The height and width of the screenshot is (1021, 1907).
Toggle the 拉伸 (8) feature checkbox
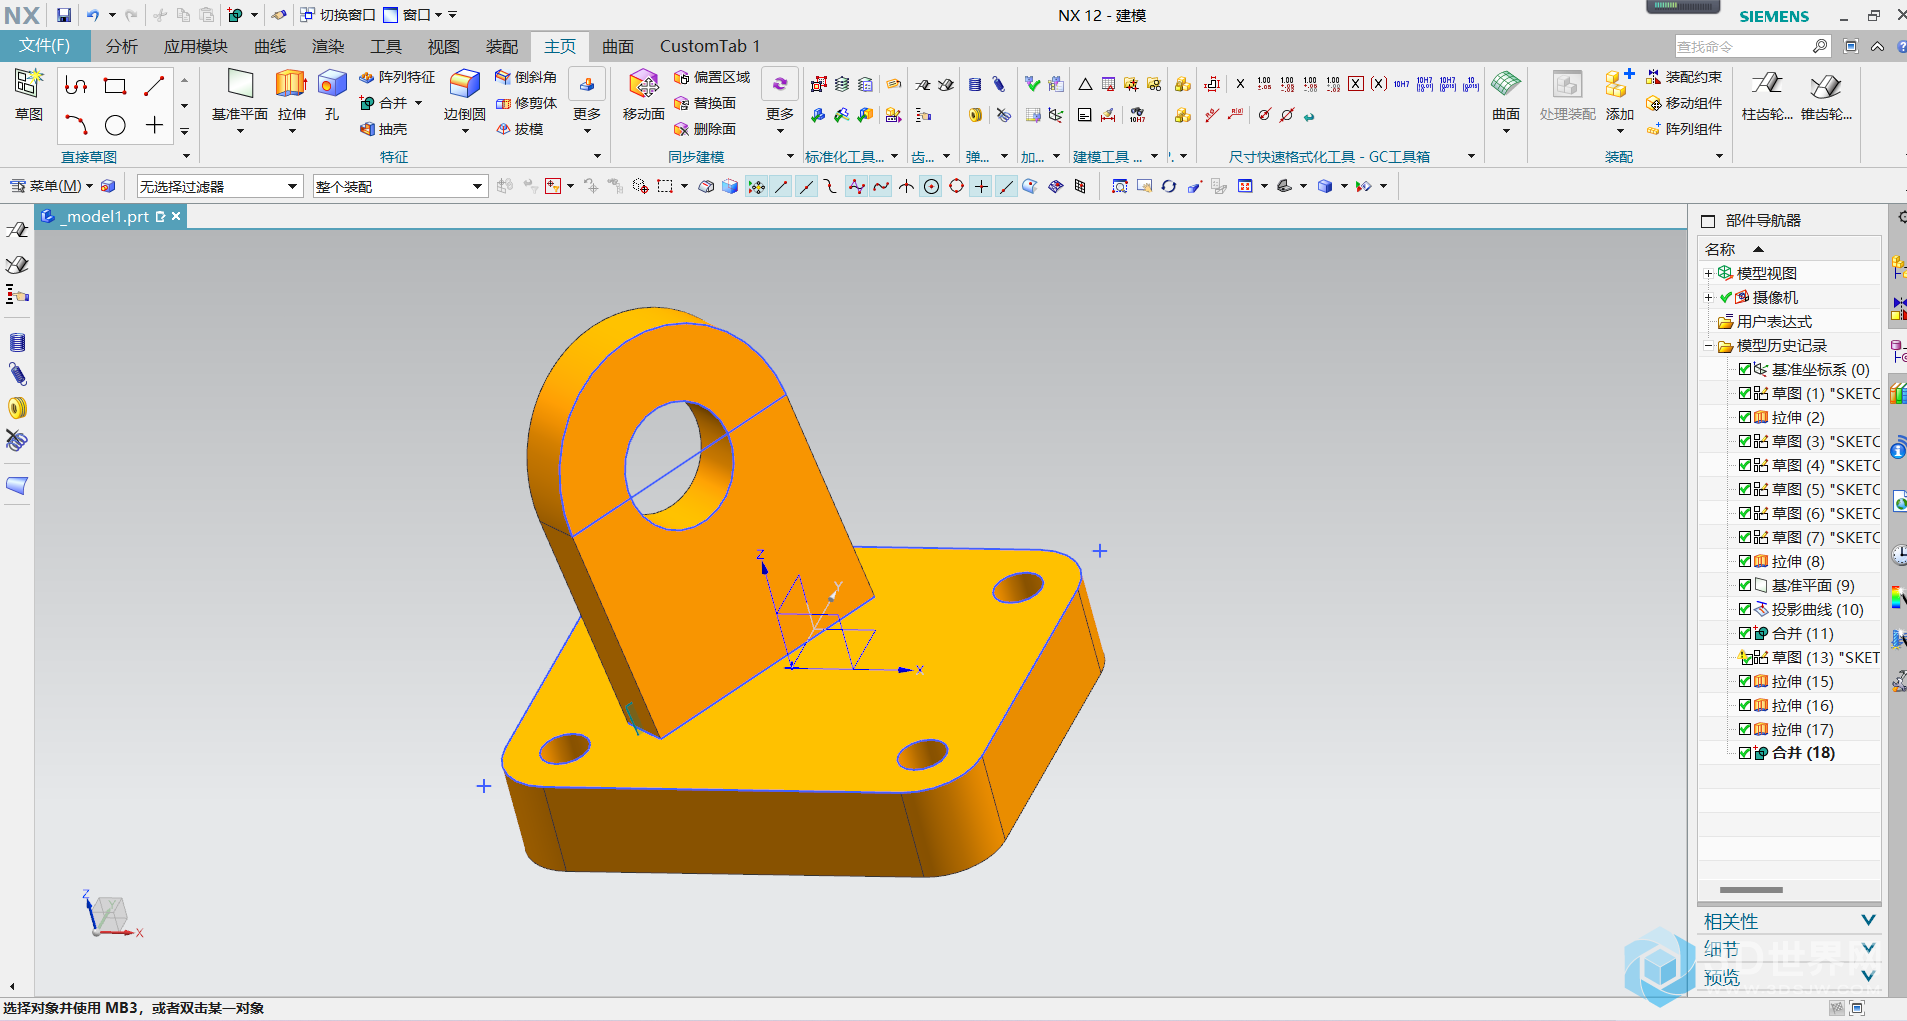[x=1745, y=561]
